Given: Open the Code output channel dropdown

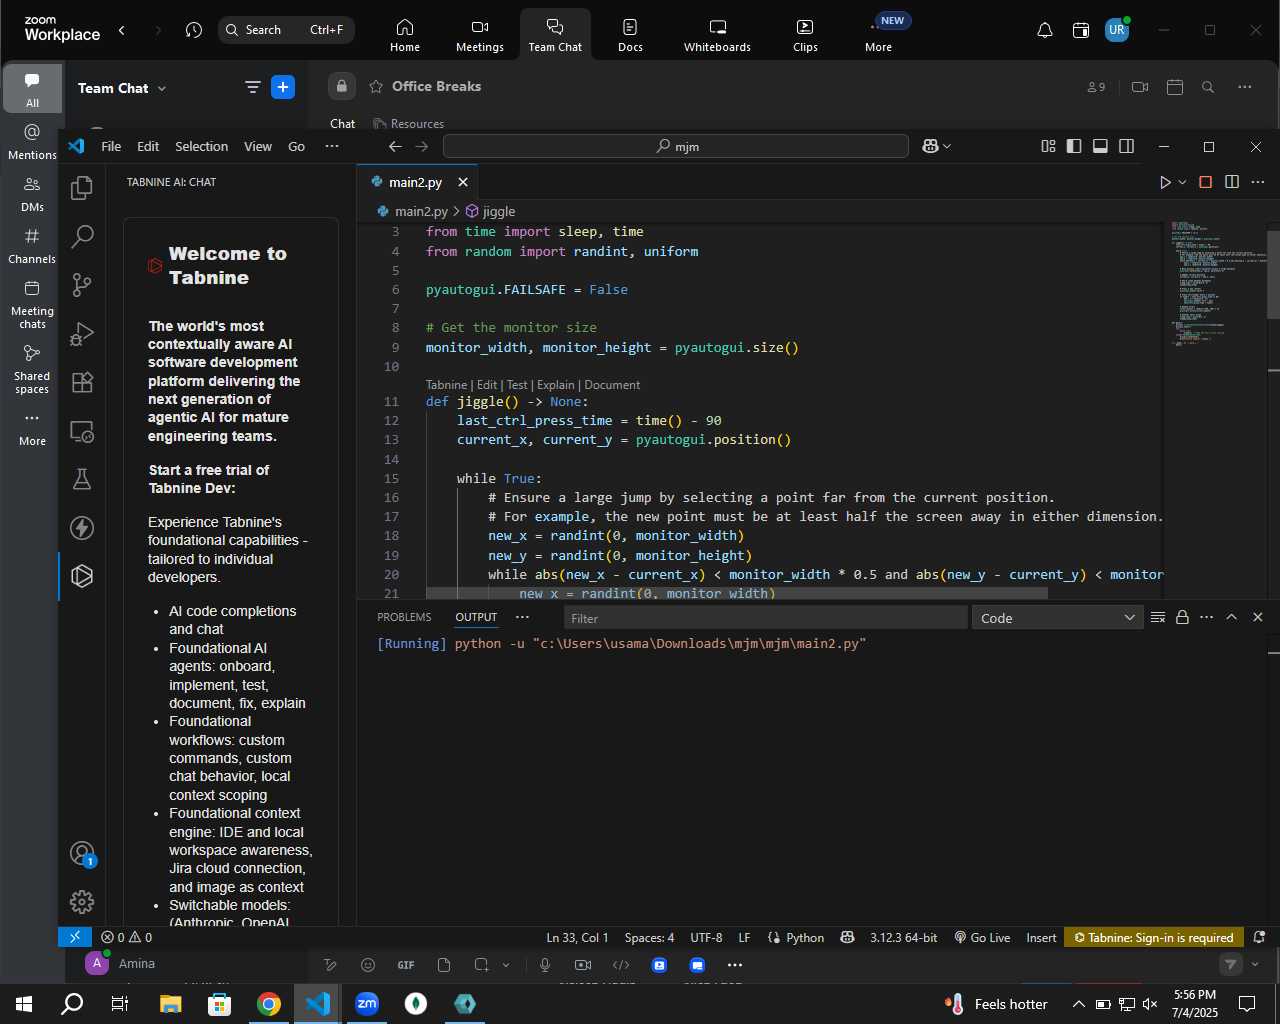Looking at the screenshot, I should 1057,618.
